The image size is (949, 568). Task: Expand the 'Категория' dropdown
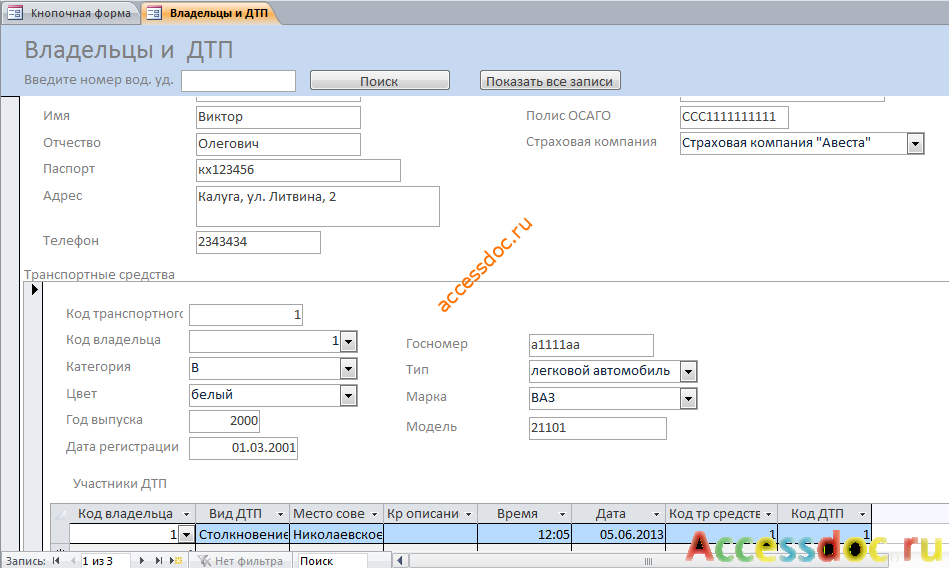348,368
